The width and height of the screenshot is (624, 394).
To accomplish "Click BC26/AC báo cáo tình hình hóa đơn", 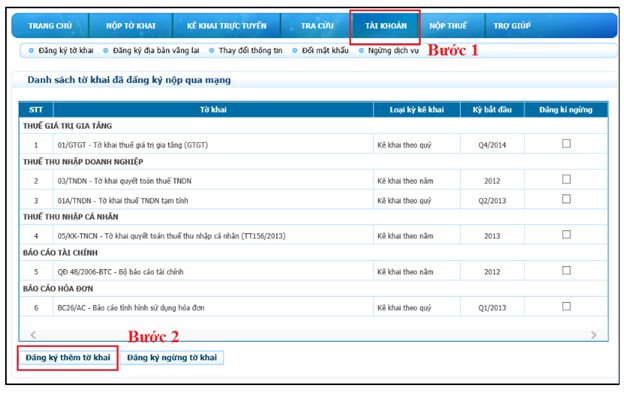I will (131, 308).
